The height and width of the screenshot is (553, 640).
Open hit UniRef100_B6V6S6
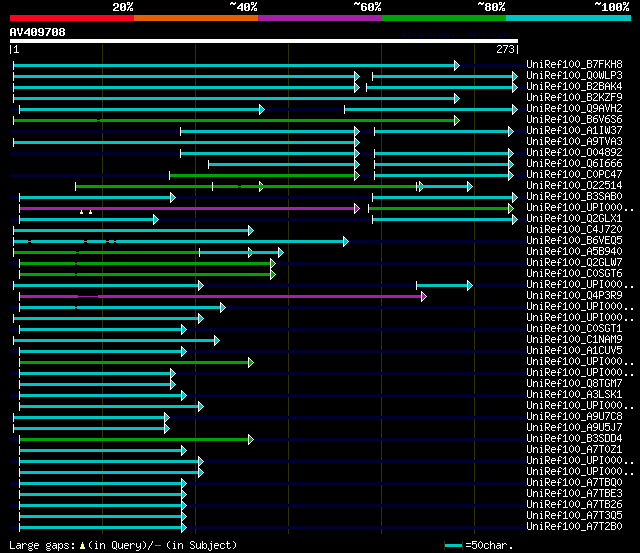(x=574, y=120)
